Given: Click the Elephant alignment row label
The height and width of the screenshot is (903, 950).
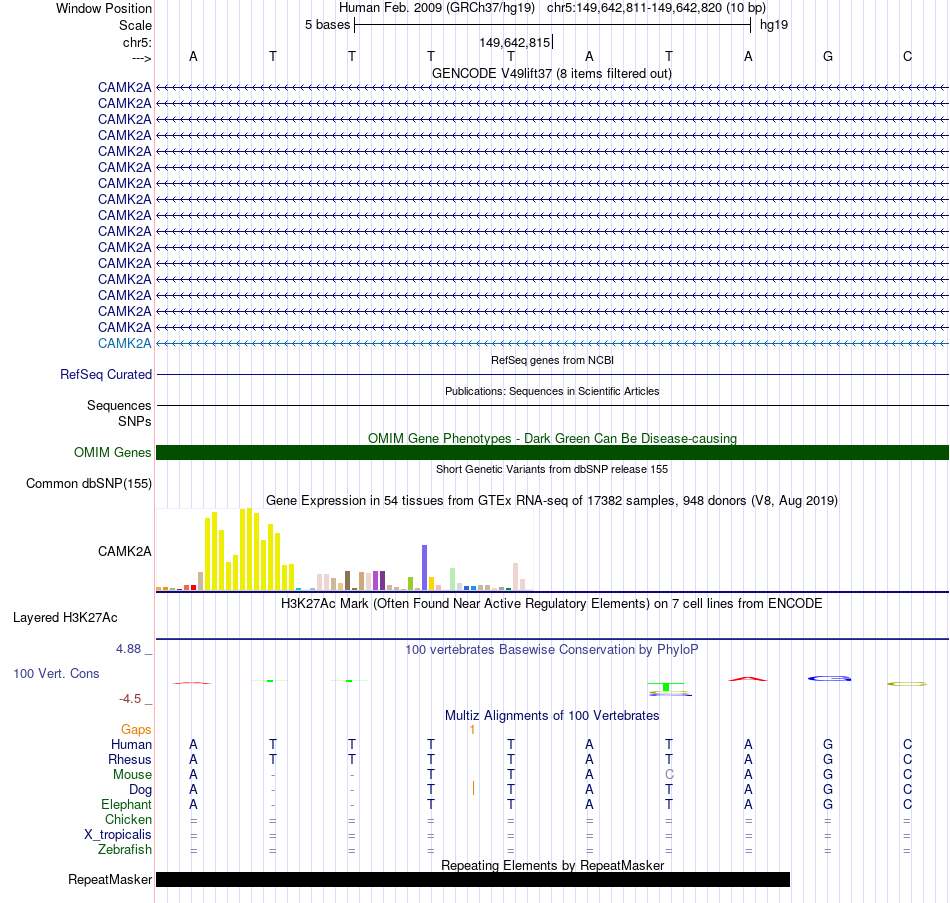Looking at the screenshot, I should [126, 804].
